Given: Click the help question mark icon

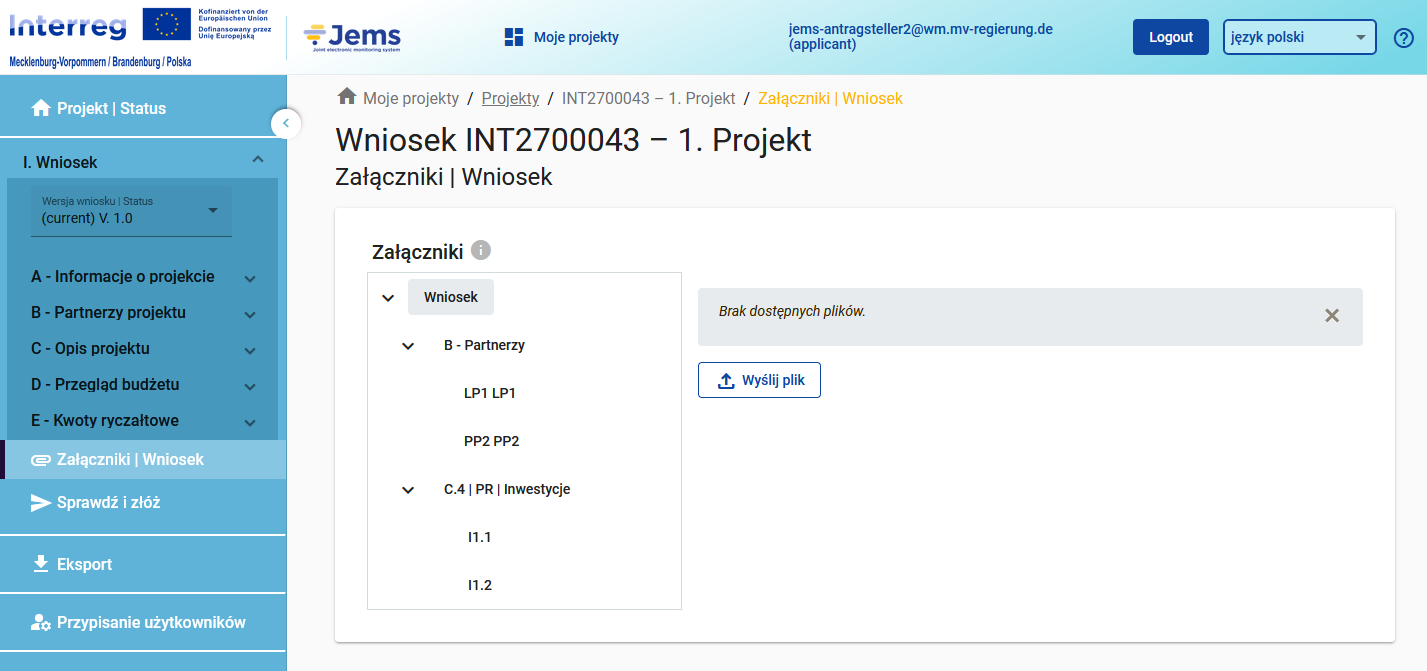Looking at the screenshot, I should pyautogui.click(x=1403, y=38).
